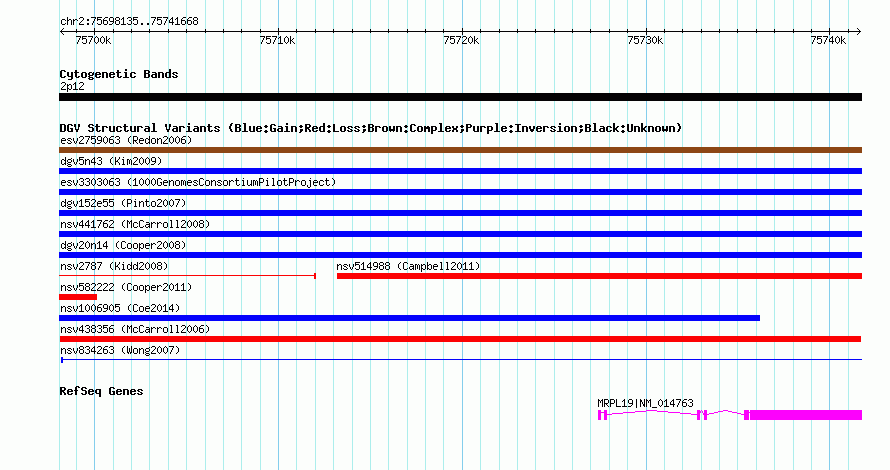Click the nsv582222 (Cooper2011) label
Image resolution: width=890 pixels, height=470 pixels.
[x=126, y=287]
